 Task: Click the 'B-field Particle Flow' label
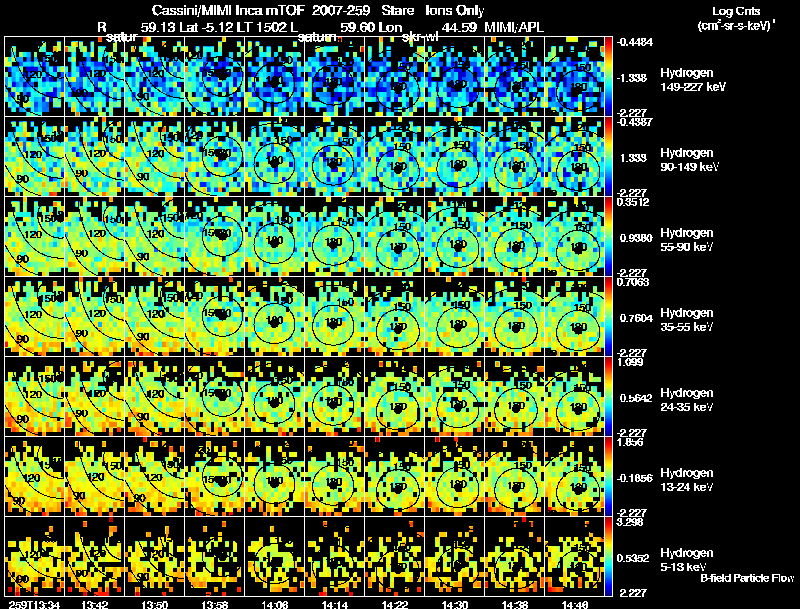pos(747,578)
